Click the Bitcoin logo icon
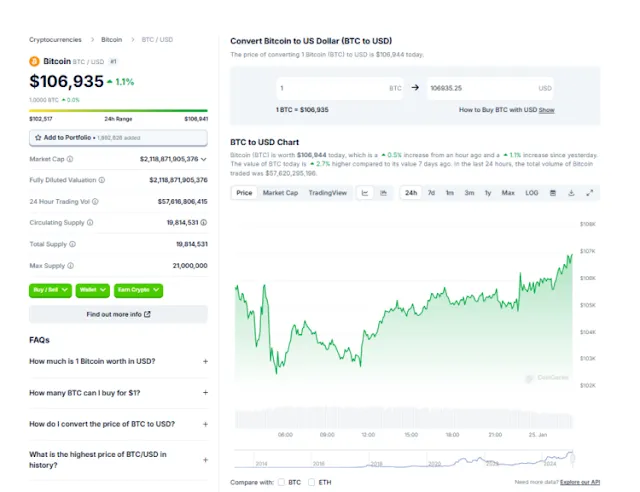Screen dimensions: 640x492 33,61
